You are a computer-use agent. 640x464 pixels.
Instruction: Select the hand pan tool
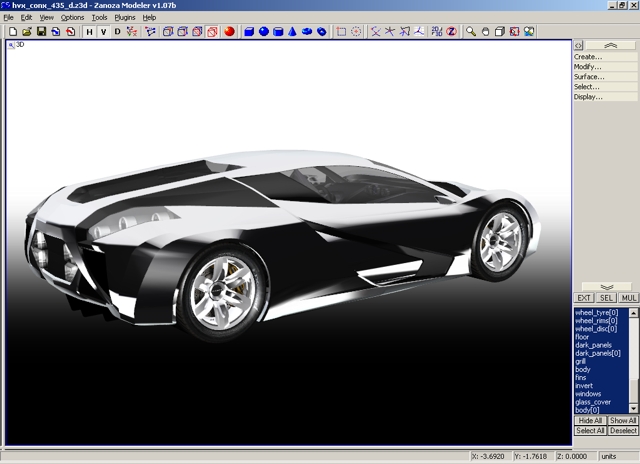coord(485,31)
